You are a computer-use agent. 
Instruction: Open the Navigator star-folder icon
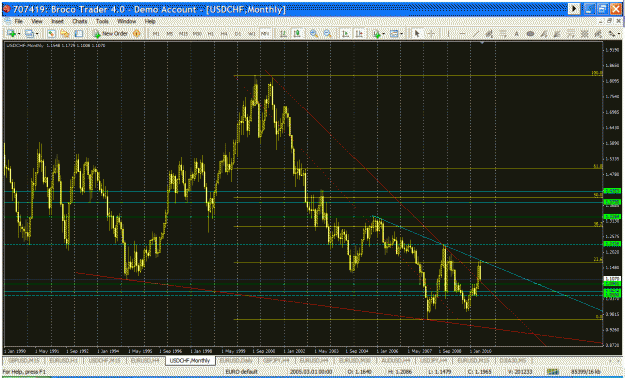(65, 34)
